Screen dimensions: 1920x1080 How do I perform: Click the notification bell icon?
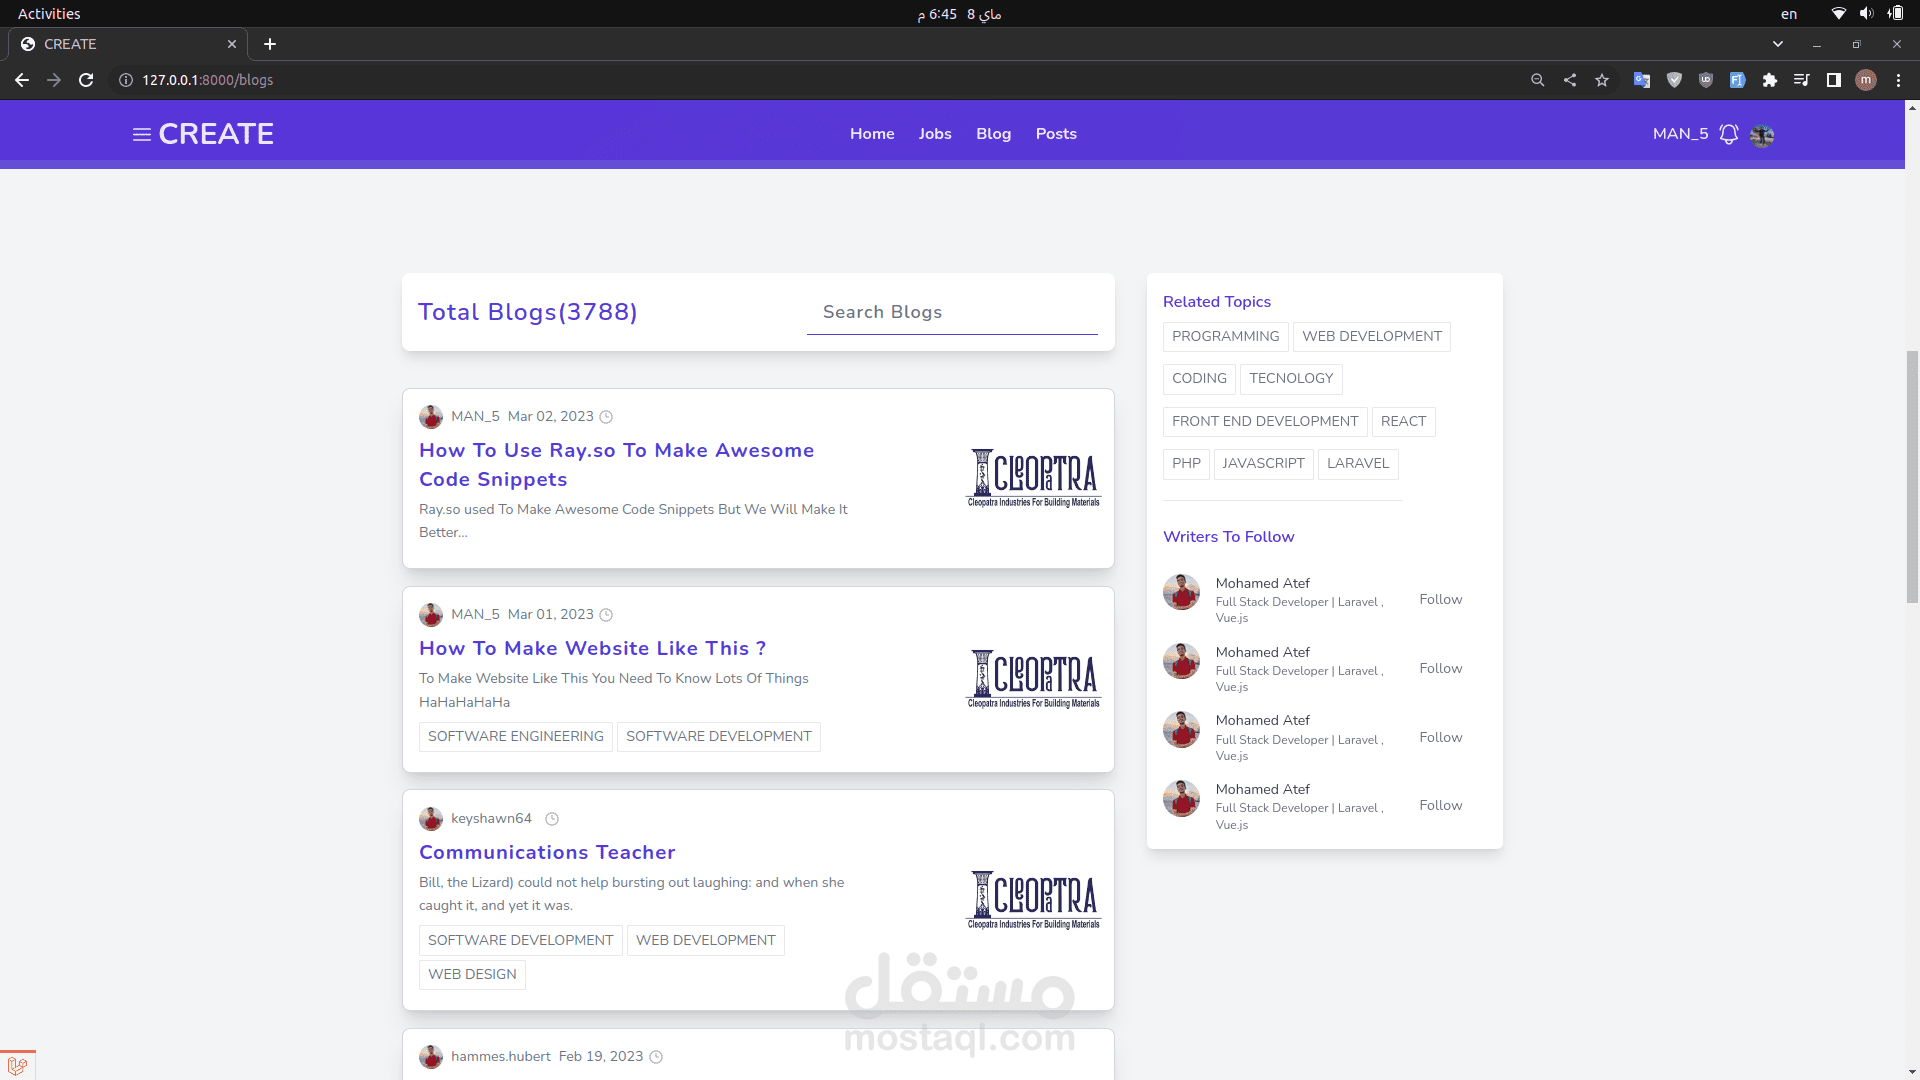coord(1728,134)
